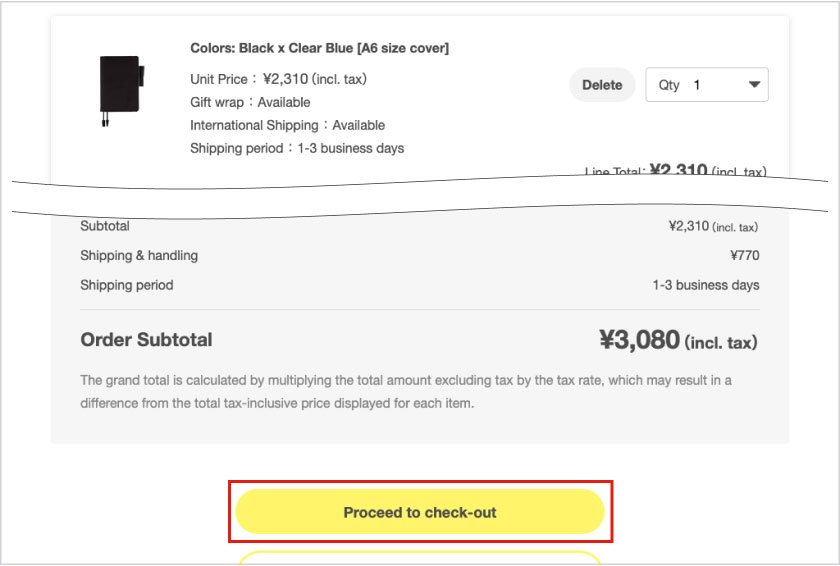Screen dimensions: 840x566
Task: Delete the Black x Clear Blue item
Action: tap(602, 85)
